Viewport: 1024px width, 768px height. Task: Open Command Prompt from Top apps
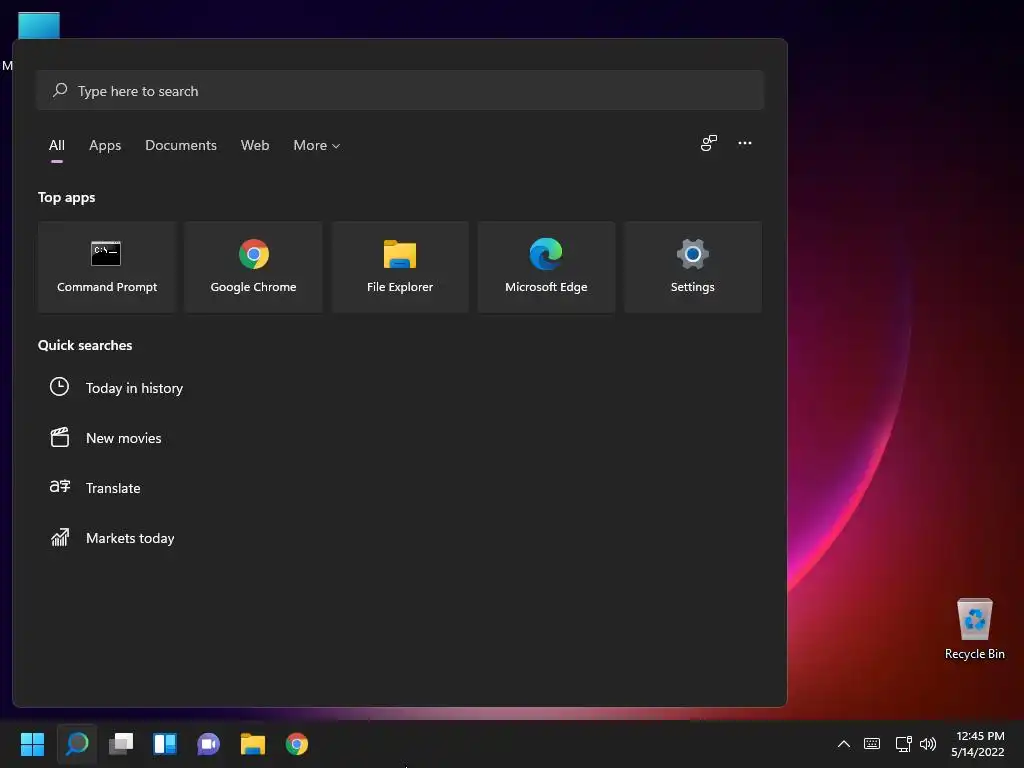click(x=106, y=266)
